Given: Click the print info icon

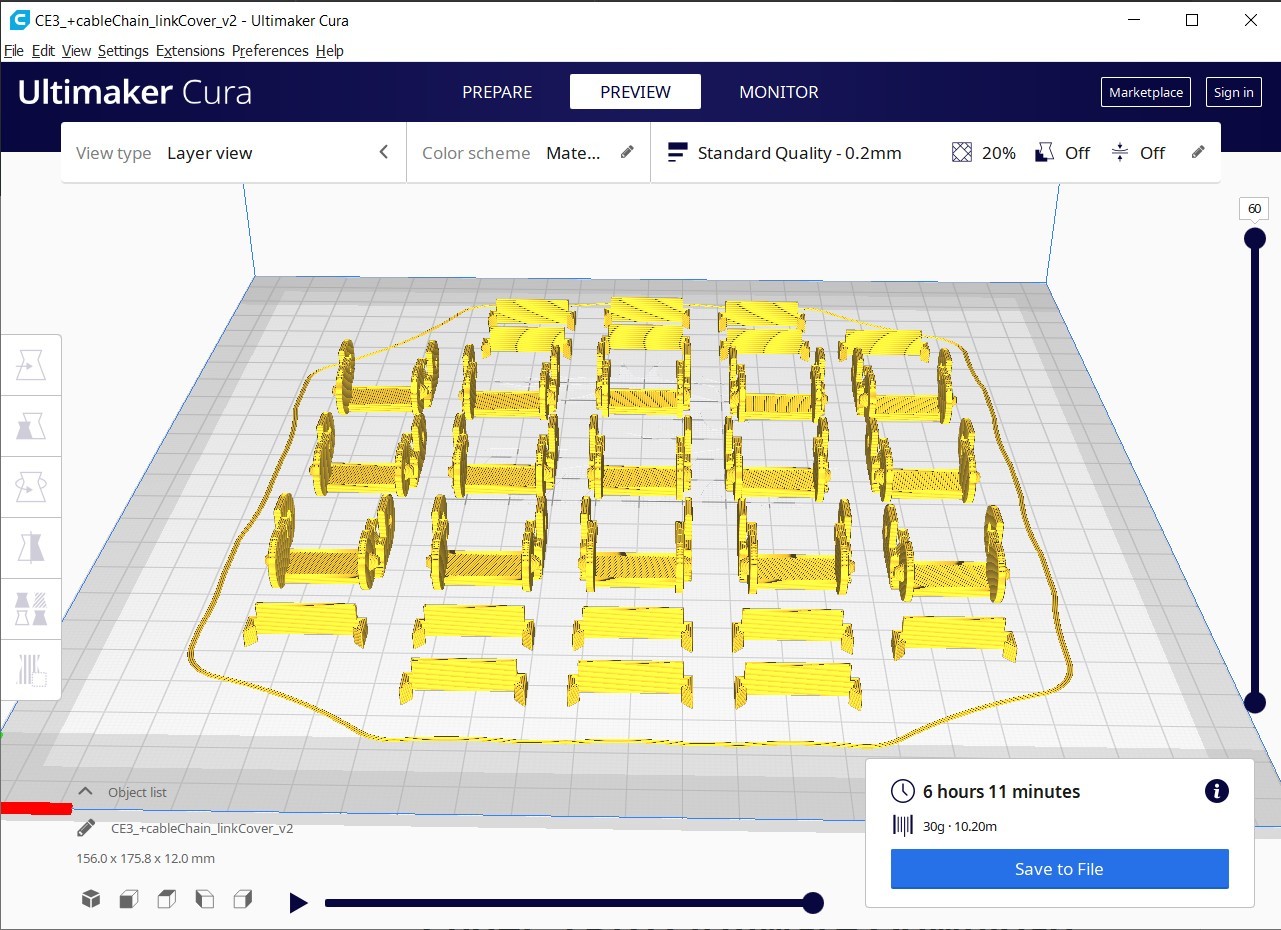Looking at the screenshot, I should point(1217,791).
